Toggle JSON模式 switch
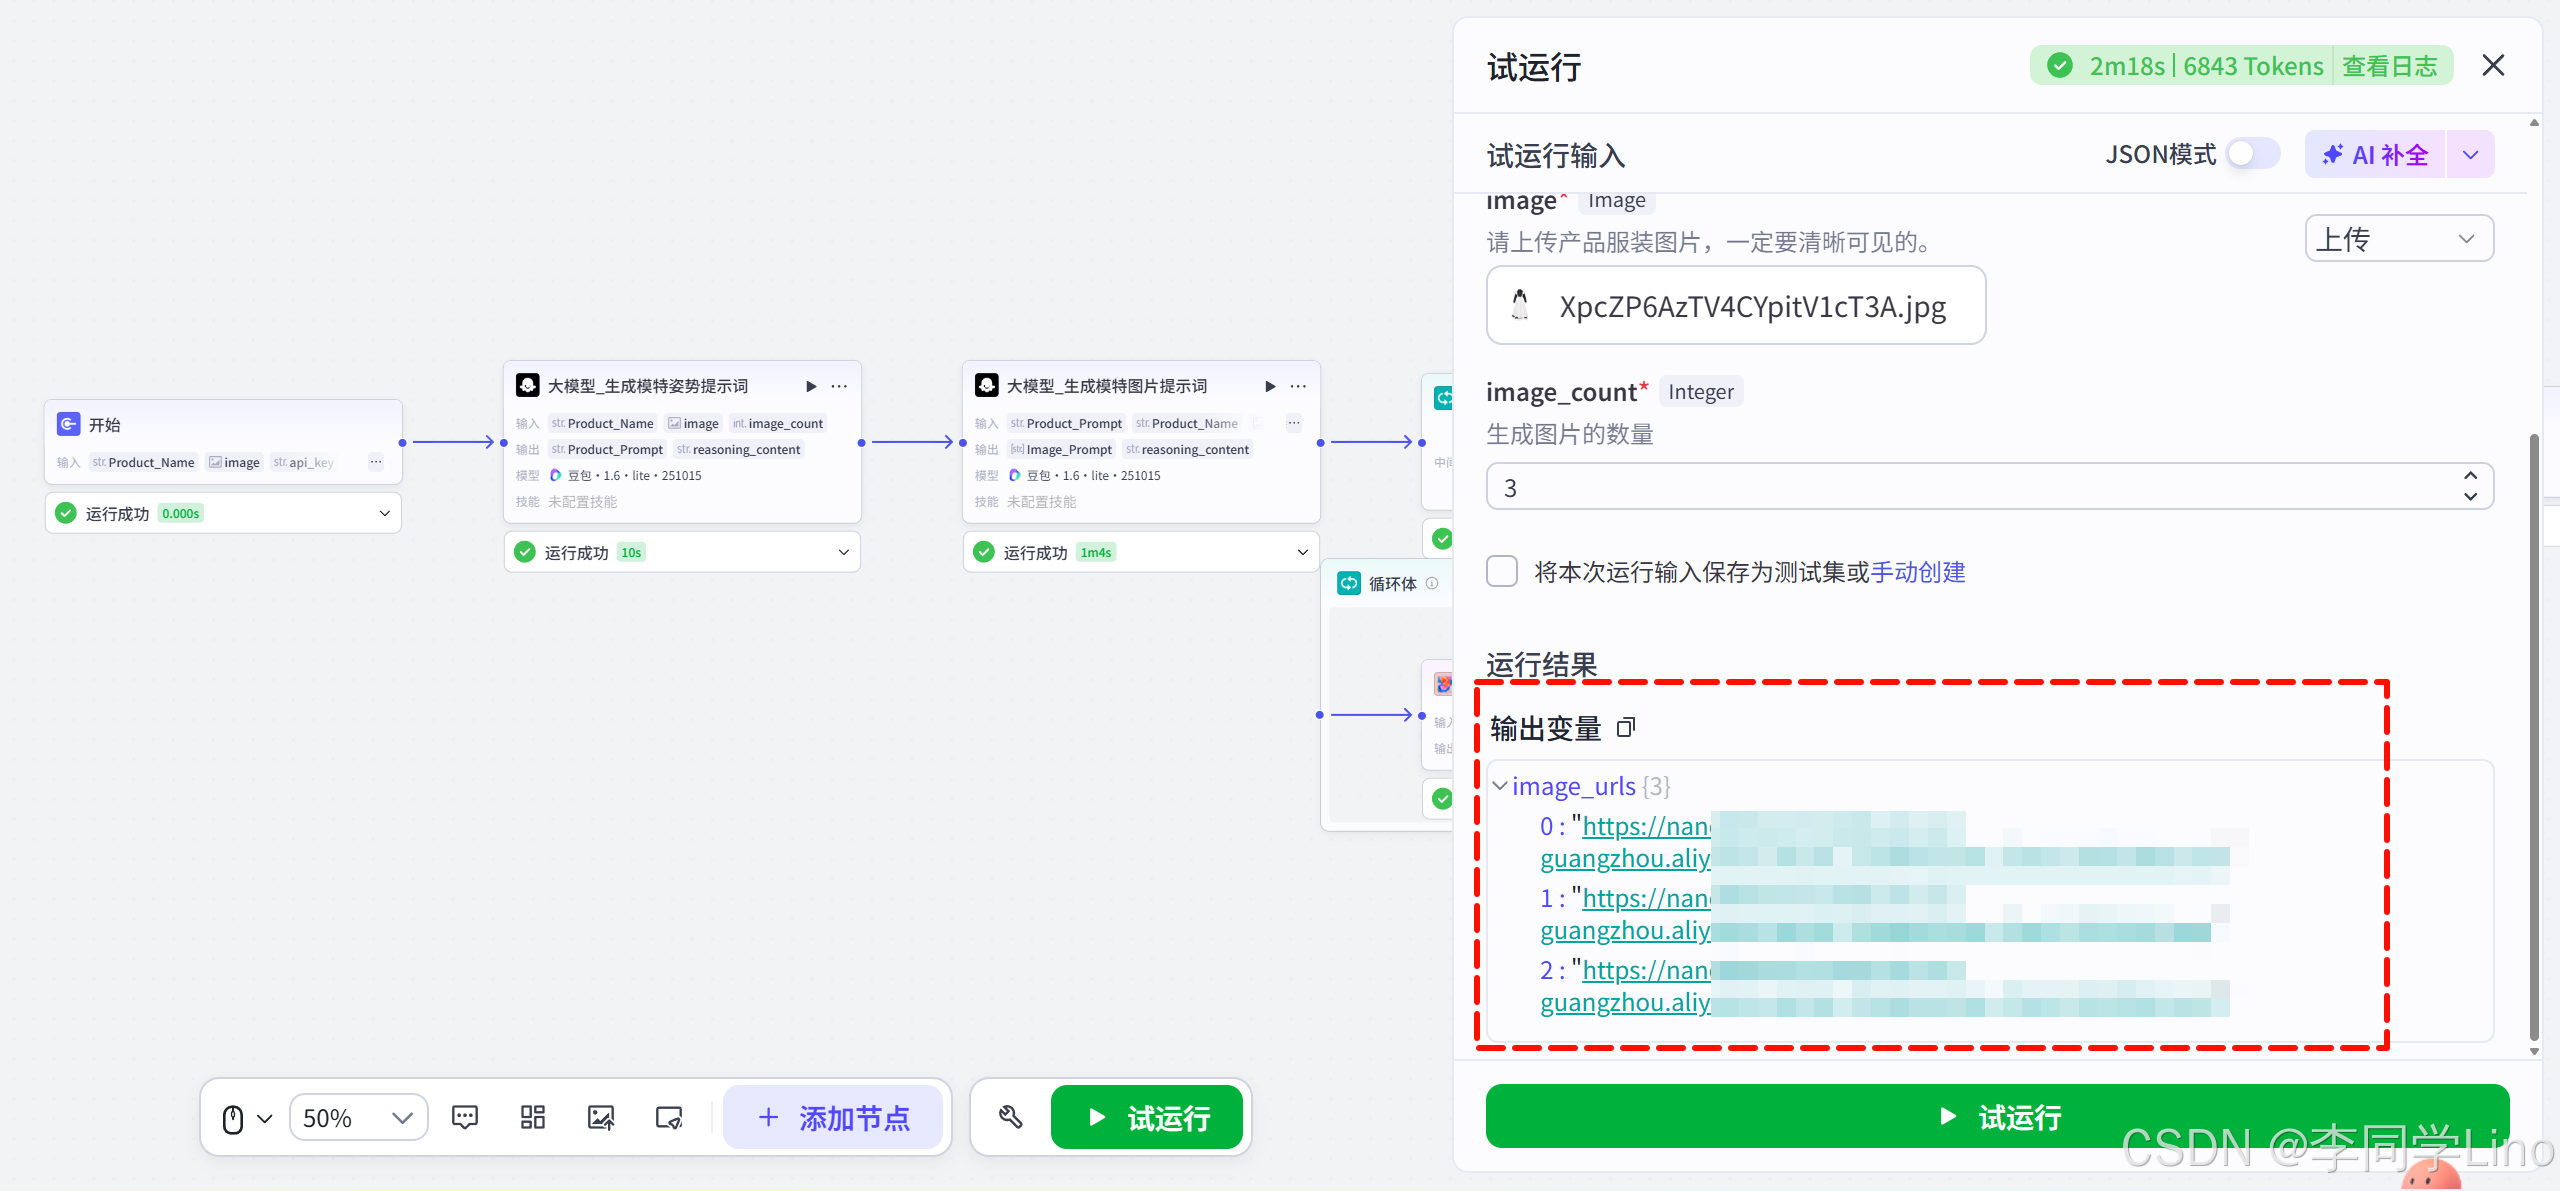2560x1191 pixels. 2253,154
